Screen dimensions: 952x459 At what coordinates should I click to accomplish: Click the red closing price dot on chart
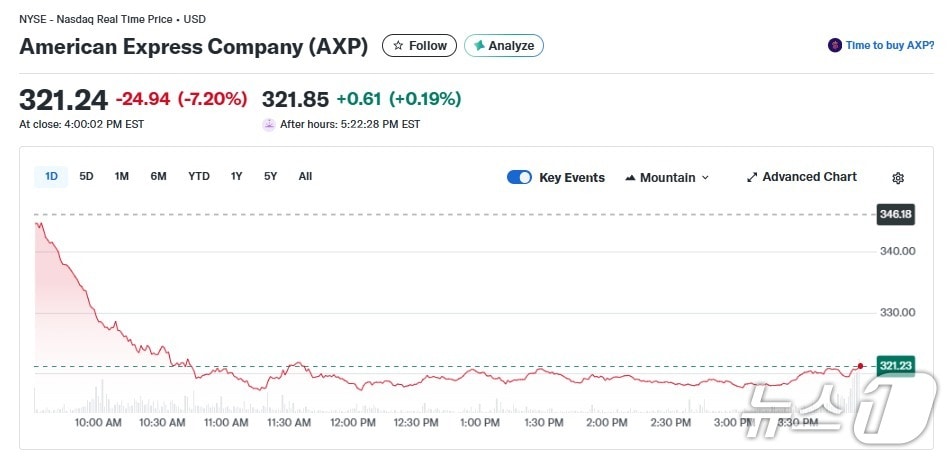860,366
